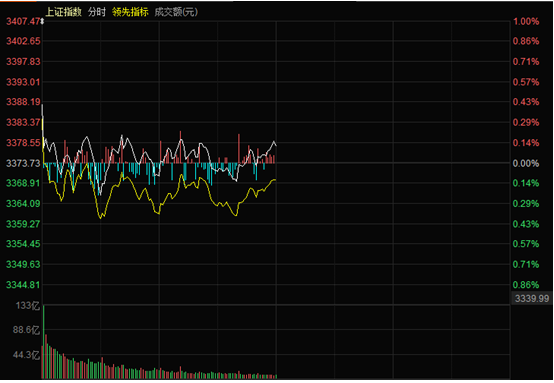
Task: Click the 1.00% top percentage label
Action: (526, 21)
